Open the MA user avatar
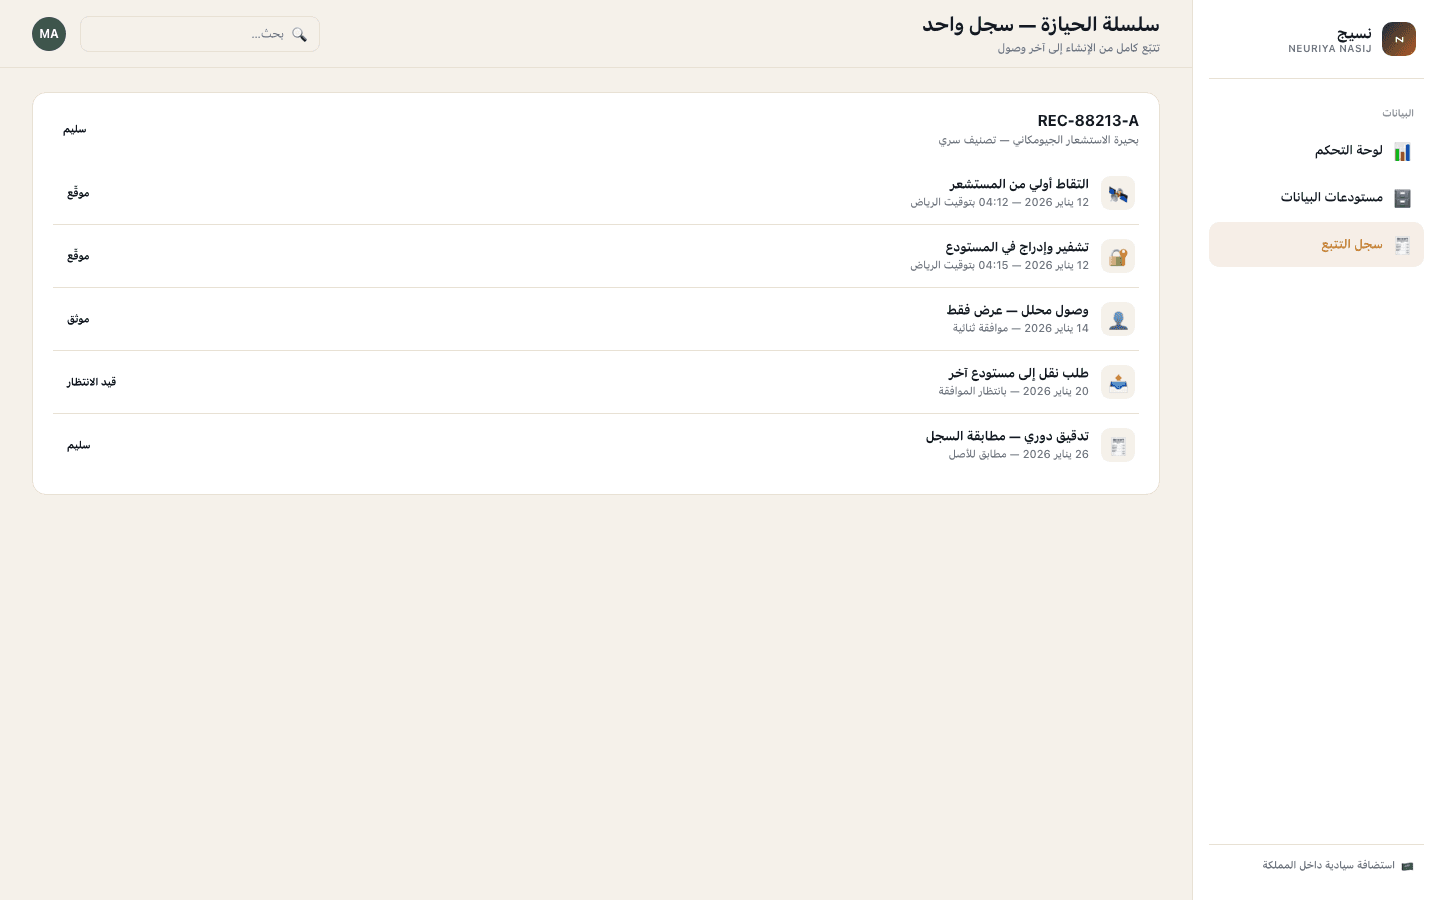Screen dimensions: 1440x900 (x=49, y=34)
